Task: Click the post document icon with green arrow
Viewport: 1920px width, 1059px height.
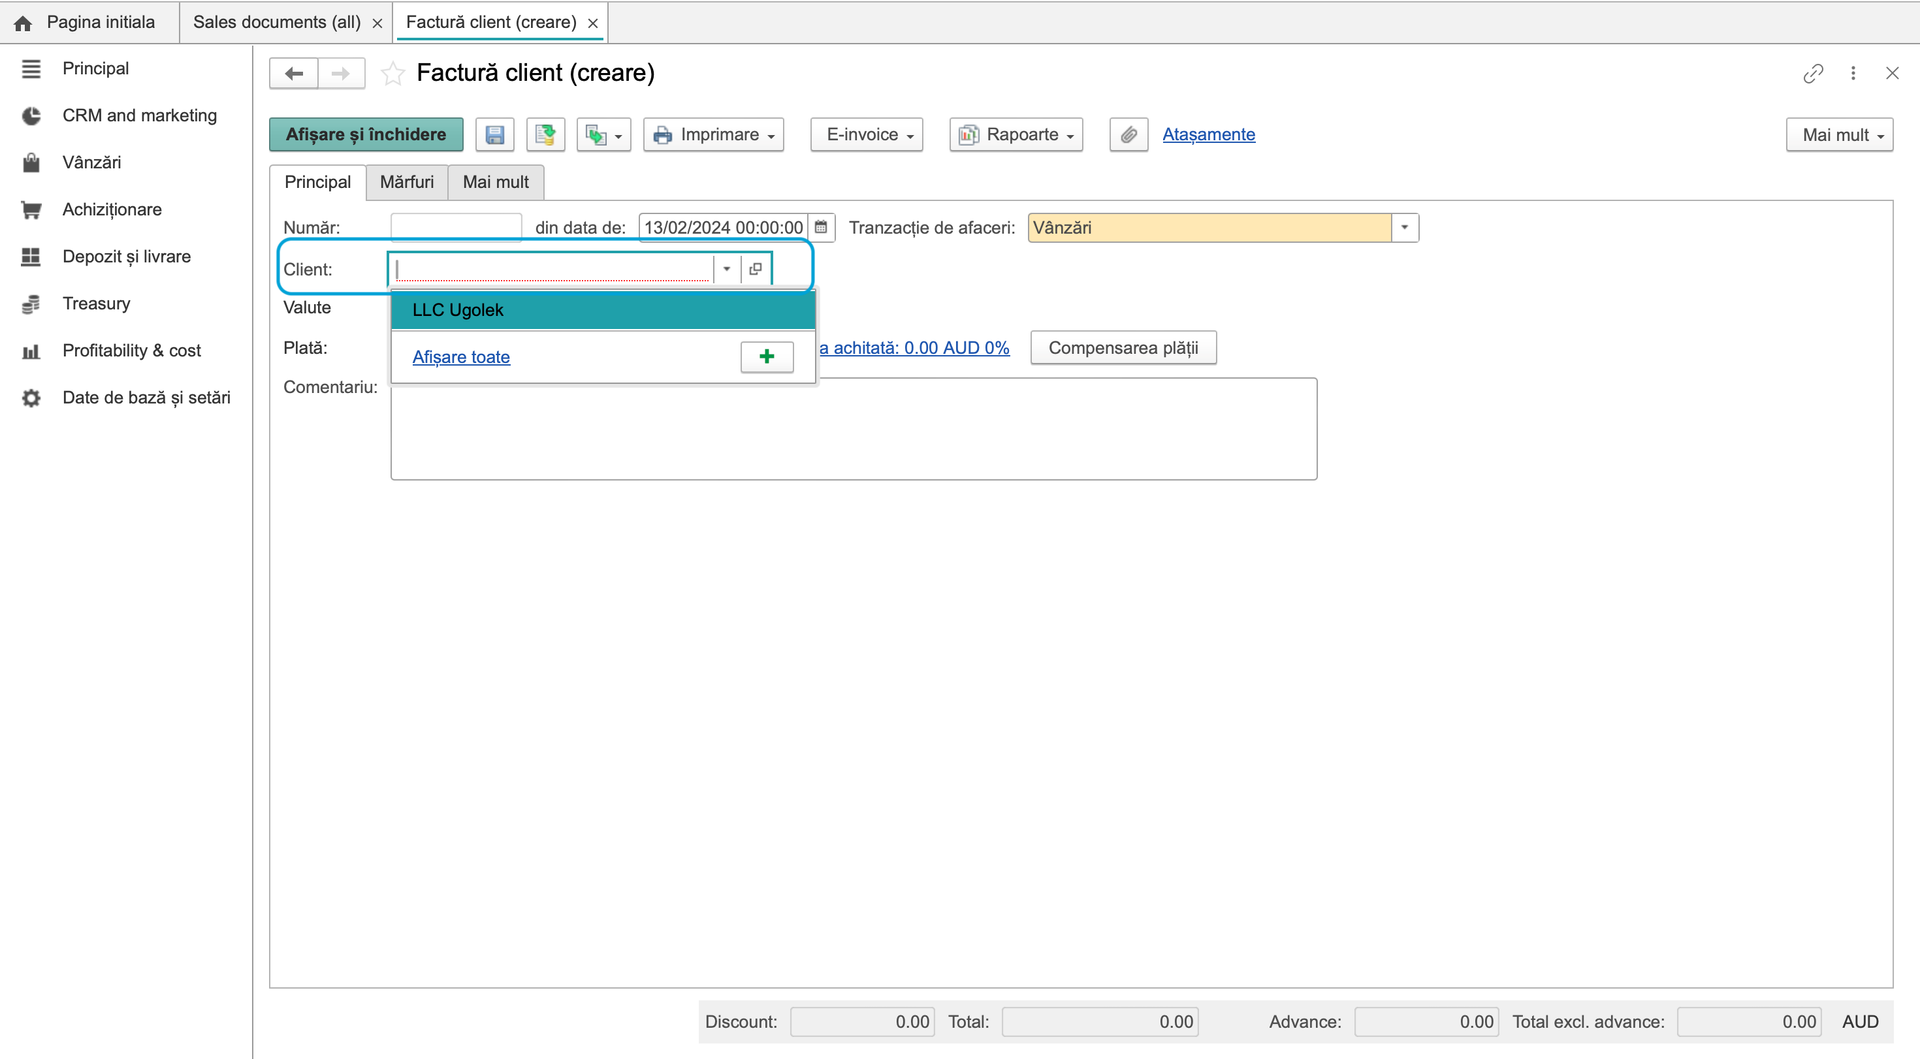Action: pyautogui.click(x=546, y=135)
